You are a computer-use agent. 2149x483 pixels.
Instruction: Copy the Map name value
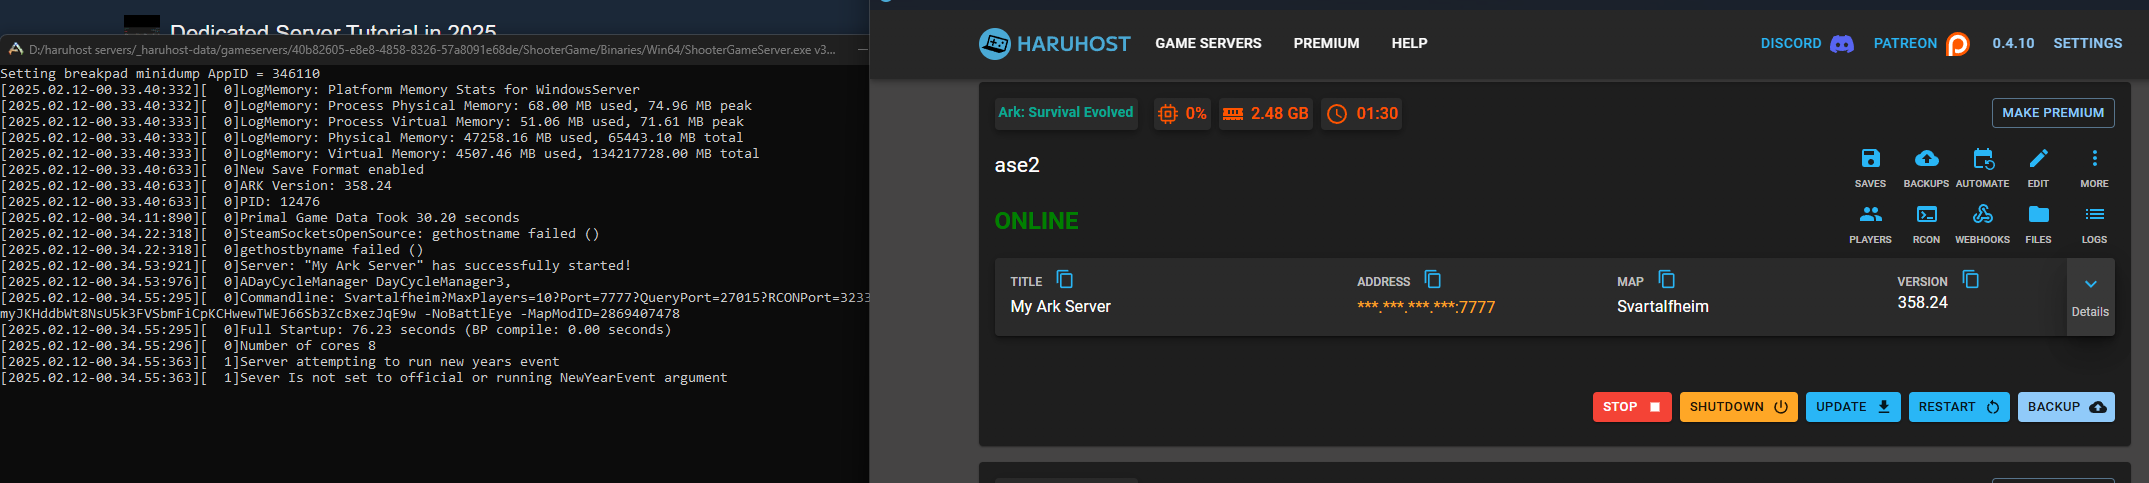tap(1667, 280)
